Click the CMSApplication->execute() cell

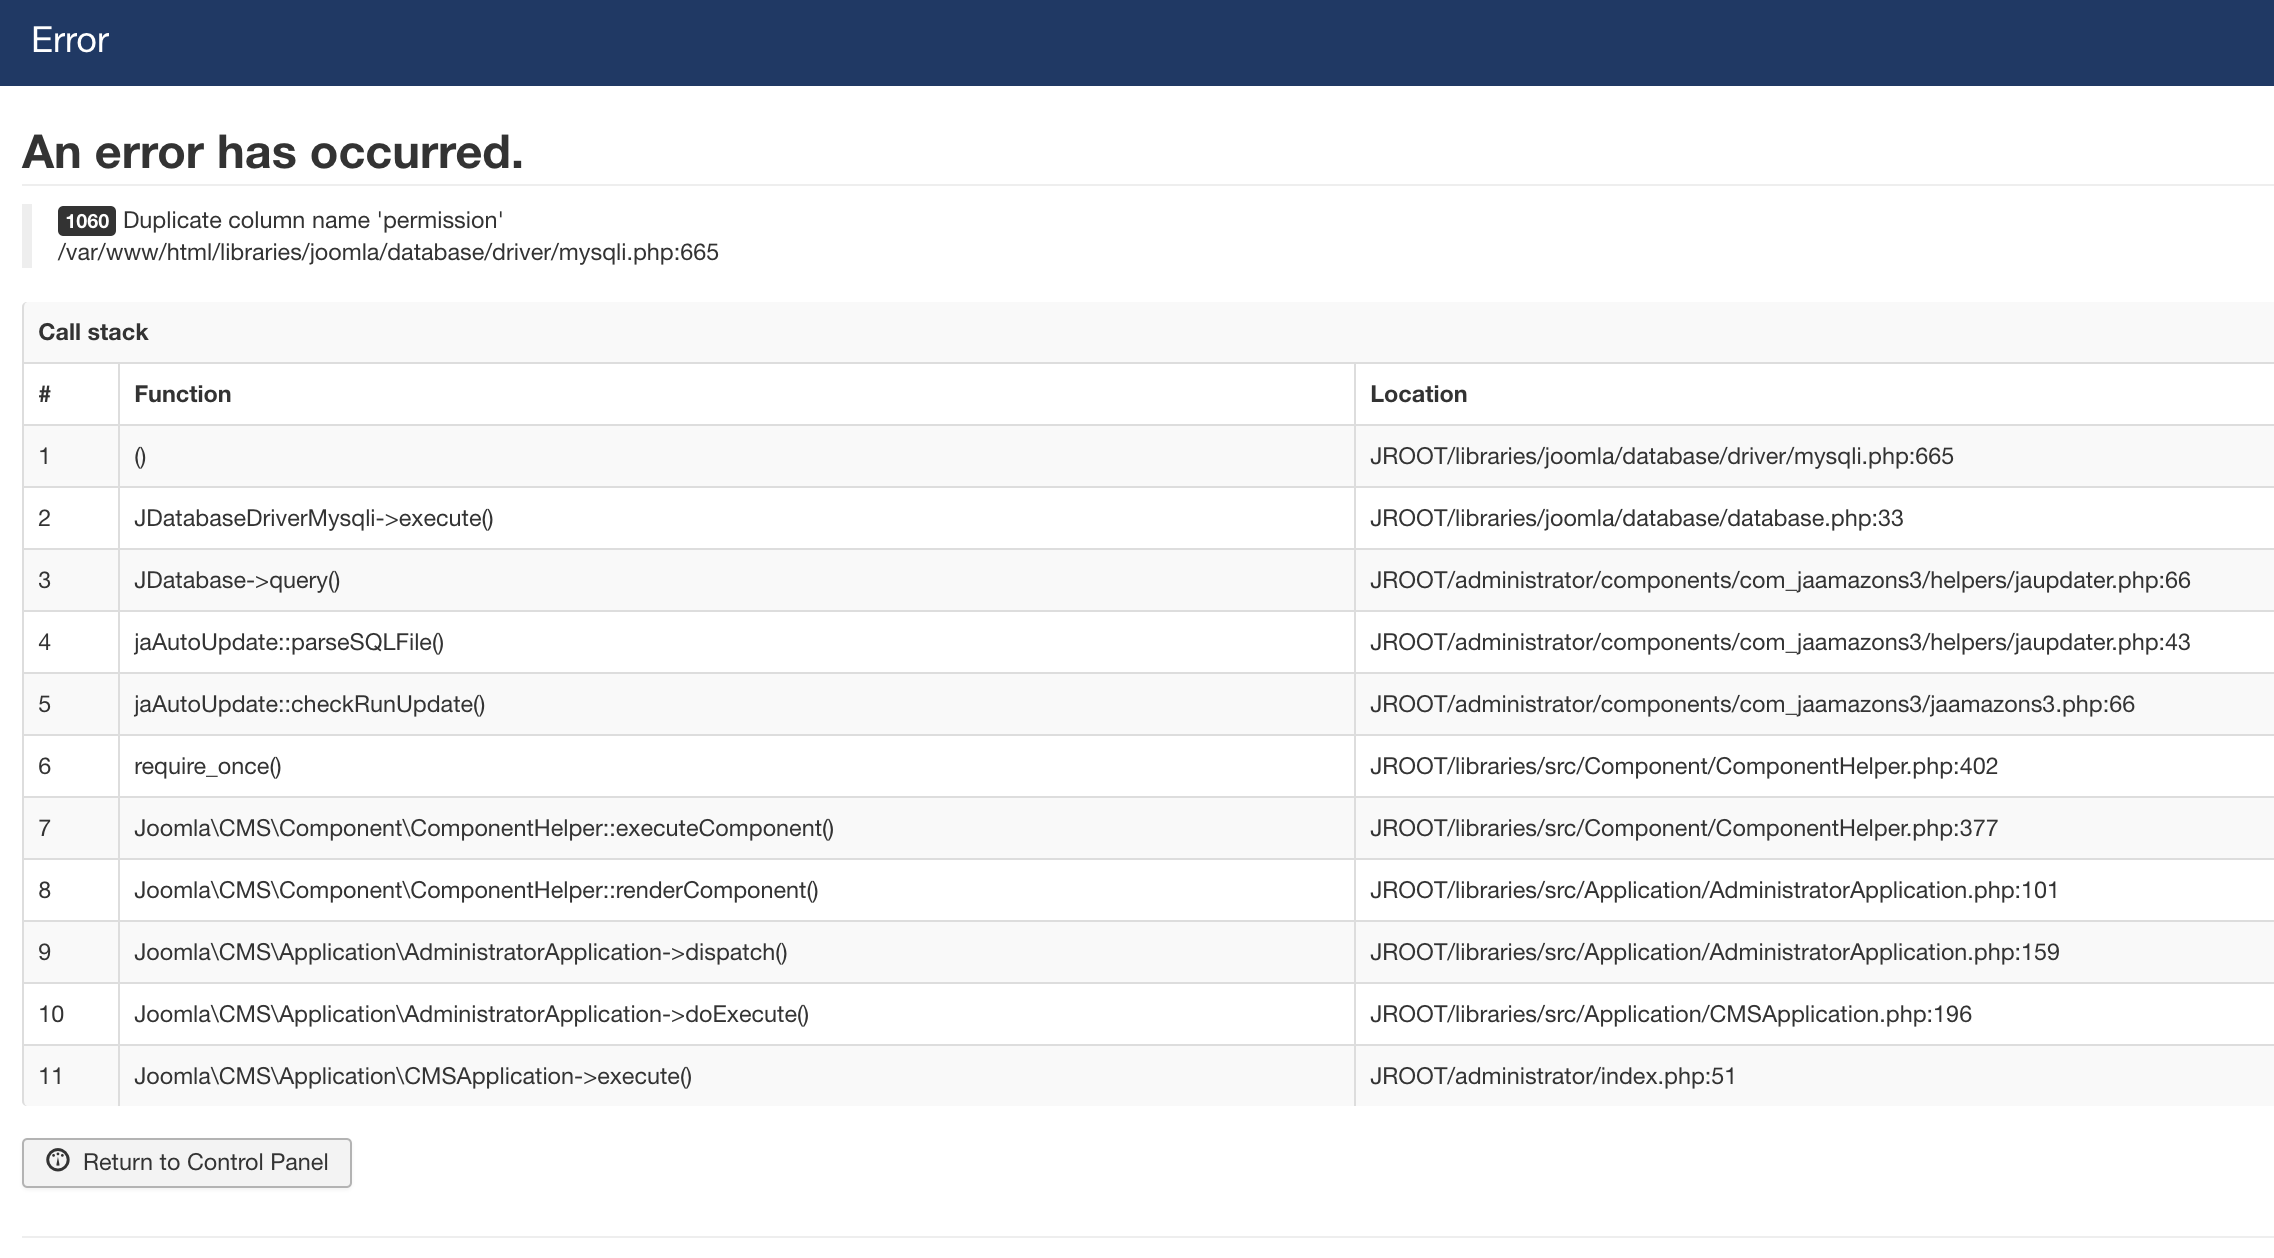(412, 1077)
